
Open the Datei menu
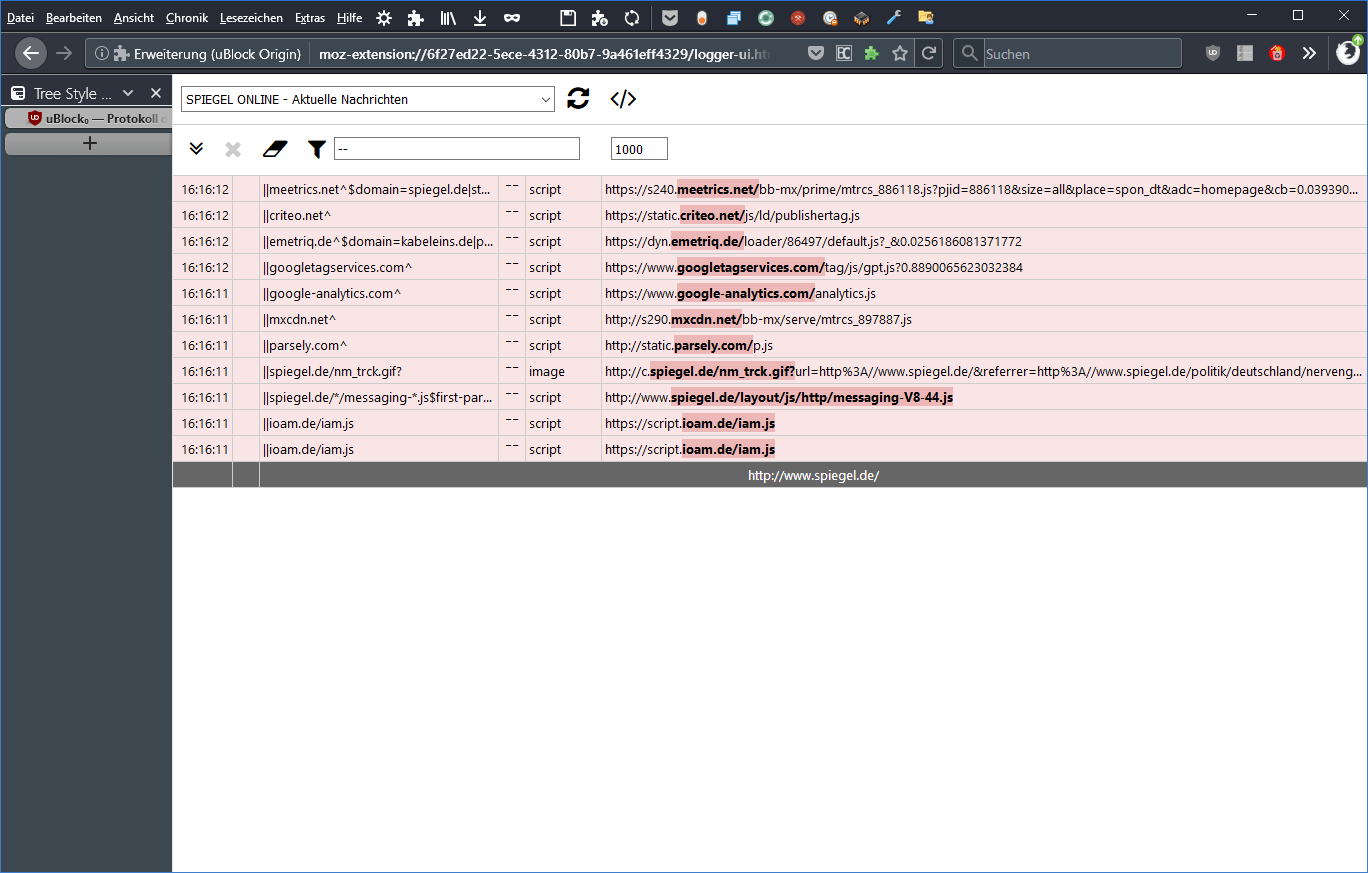click(x=21, y=18)
